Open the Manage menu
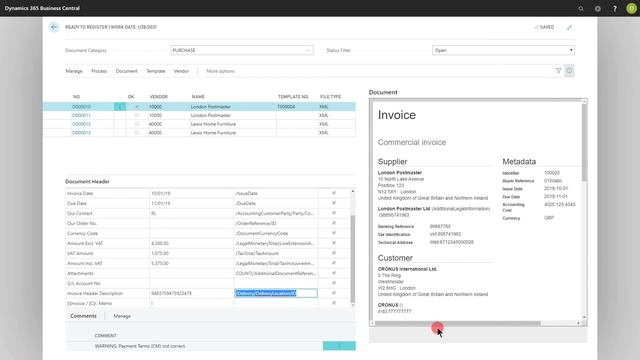640x360 pixels. [74, 71]
